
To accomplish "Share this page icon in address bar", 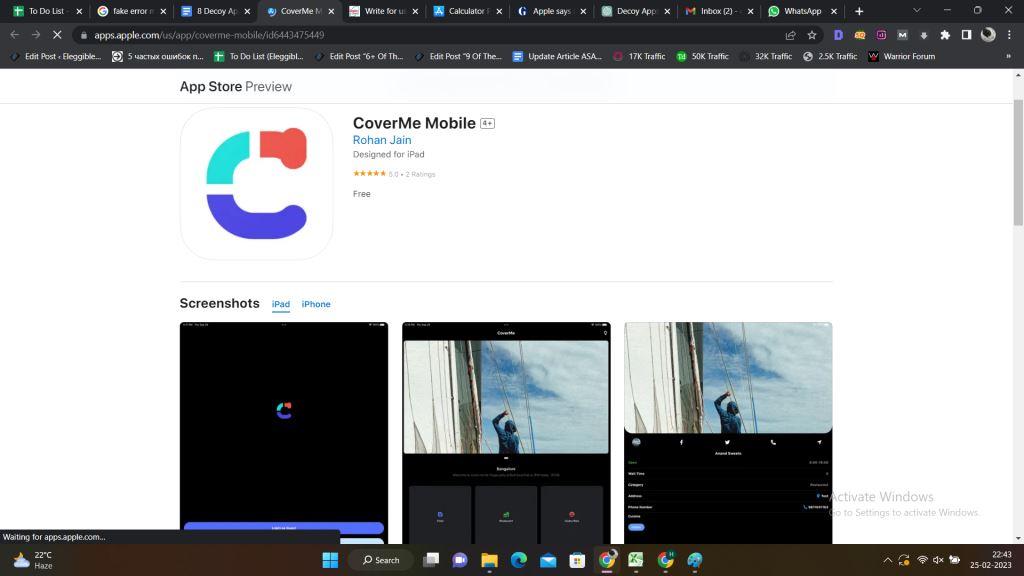I will [x=790, y=35].
